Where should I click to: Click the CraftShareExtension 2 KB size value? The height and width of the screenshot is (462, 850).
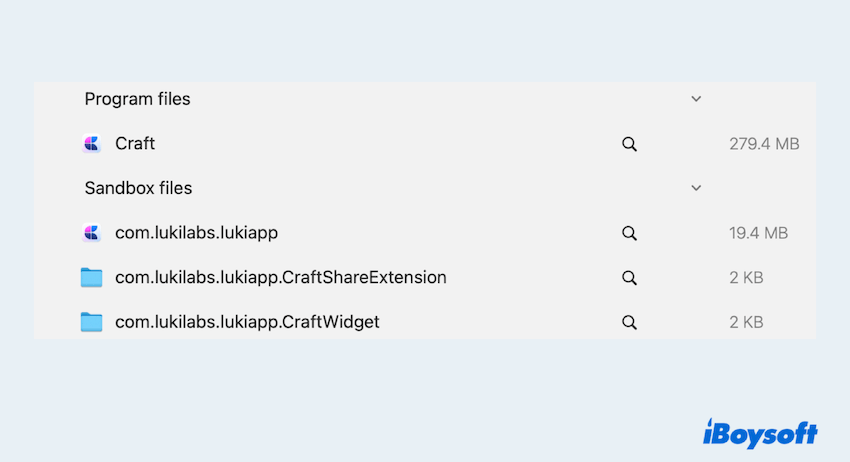tap(746, 277)
